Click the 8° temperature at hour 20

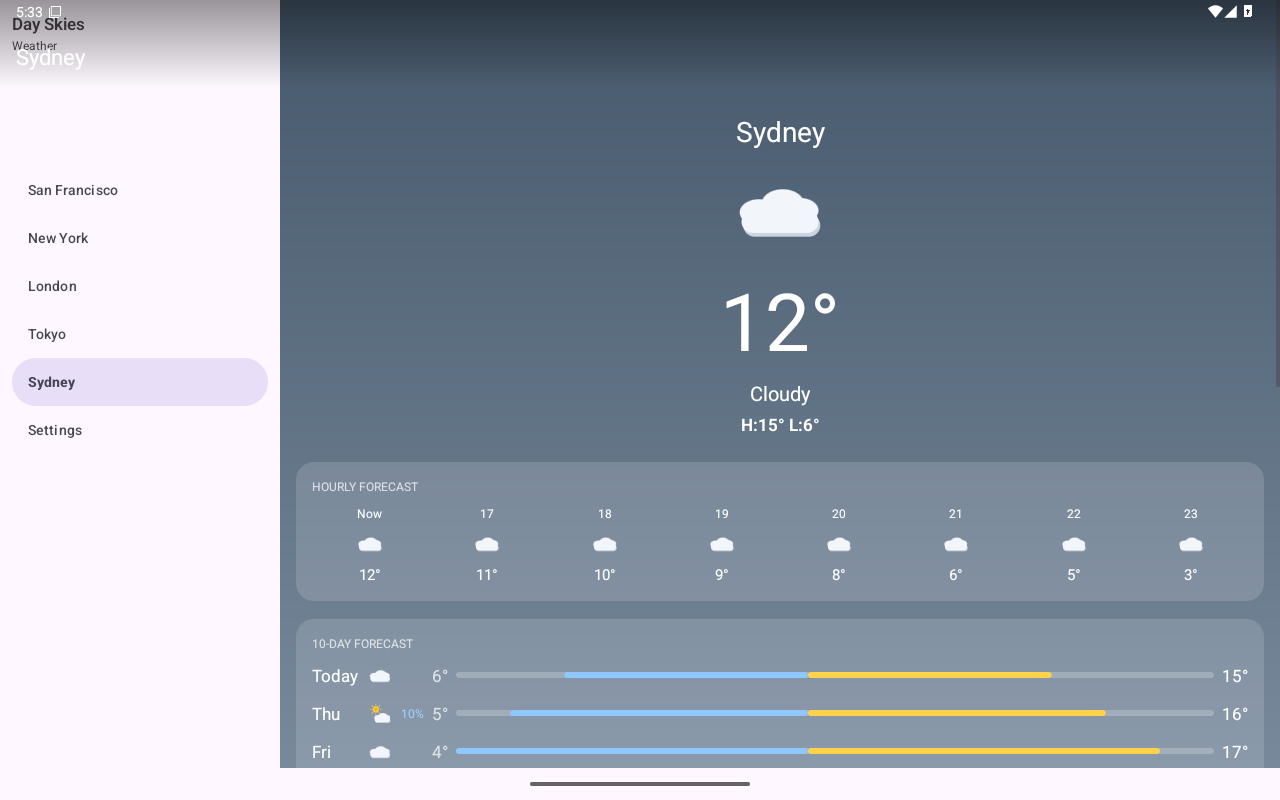839,575
